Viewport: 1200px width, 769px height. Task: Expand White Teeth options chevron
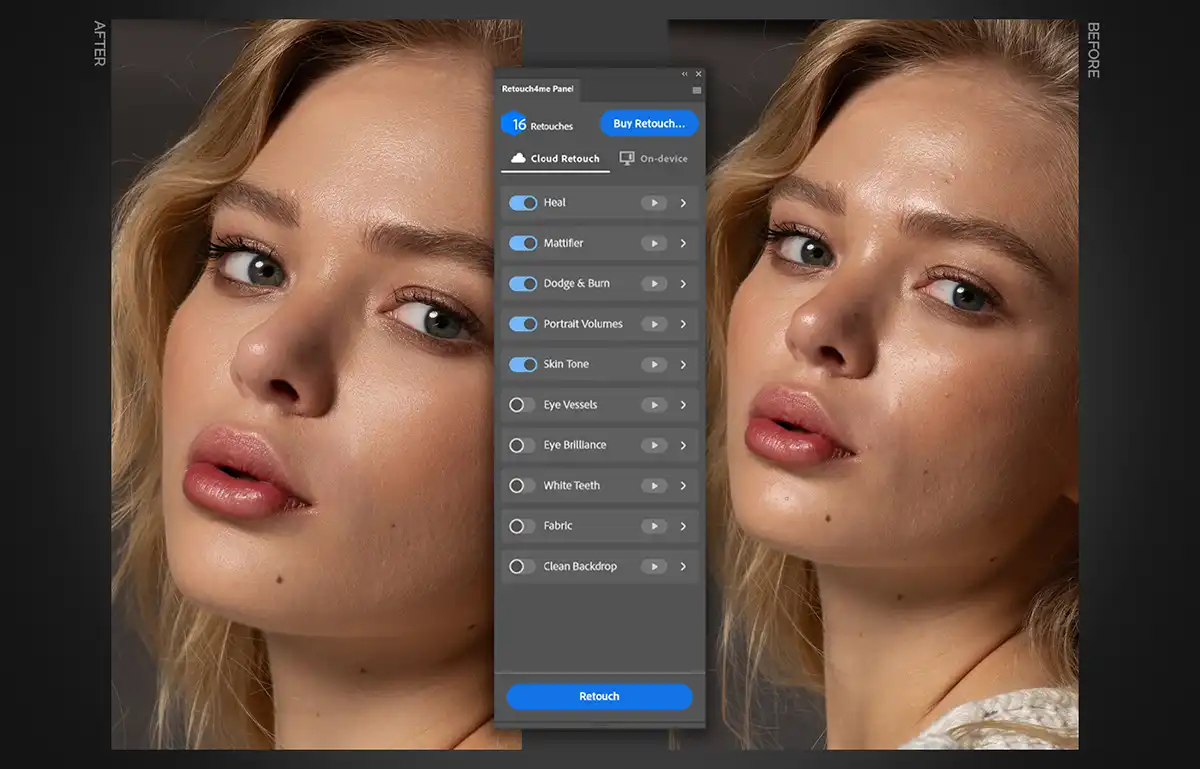point(684,486)
